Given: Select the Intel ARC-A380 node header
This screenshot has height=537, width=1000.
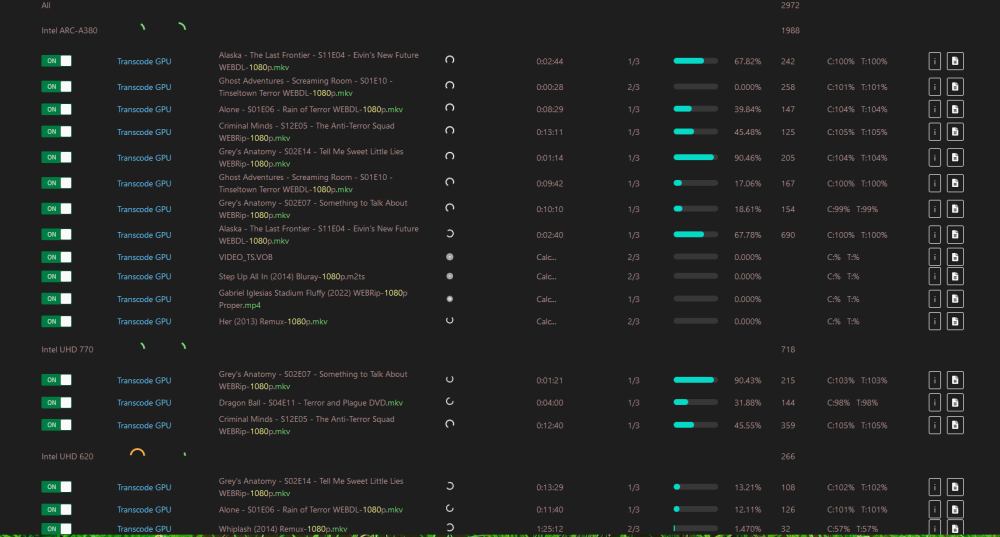Looking at the screenshot, I should (x=70, y=31).
